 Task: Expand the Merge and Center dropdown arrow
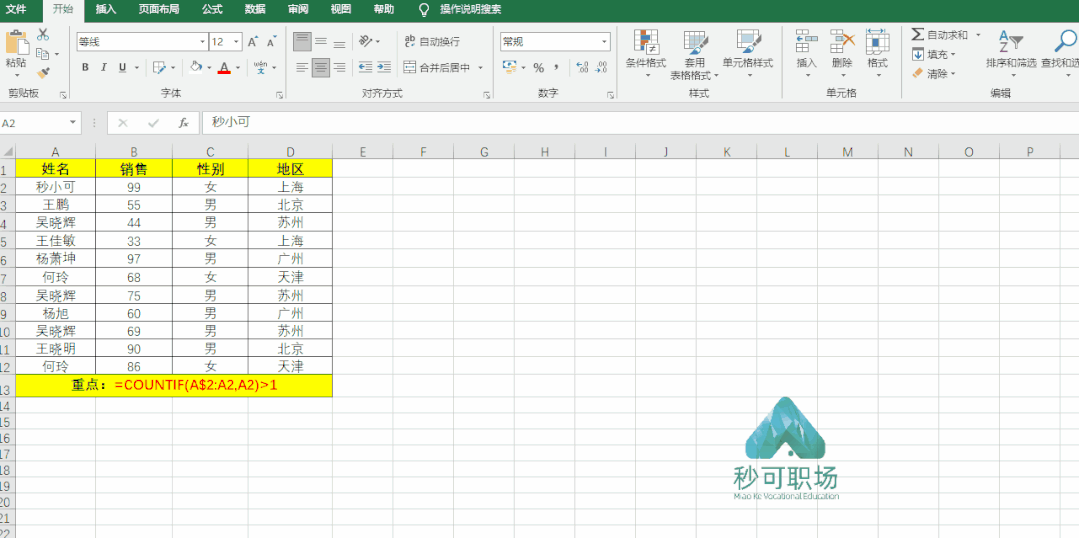(x=480, y=67)
